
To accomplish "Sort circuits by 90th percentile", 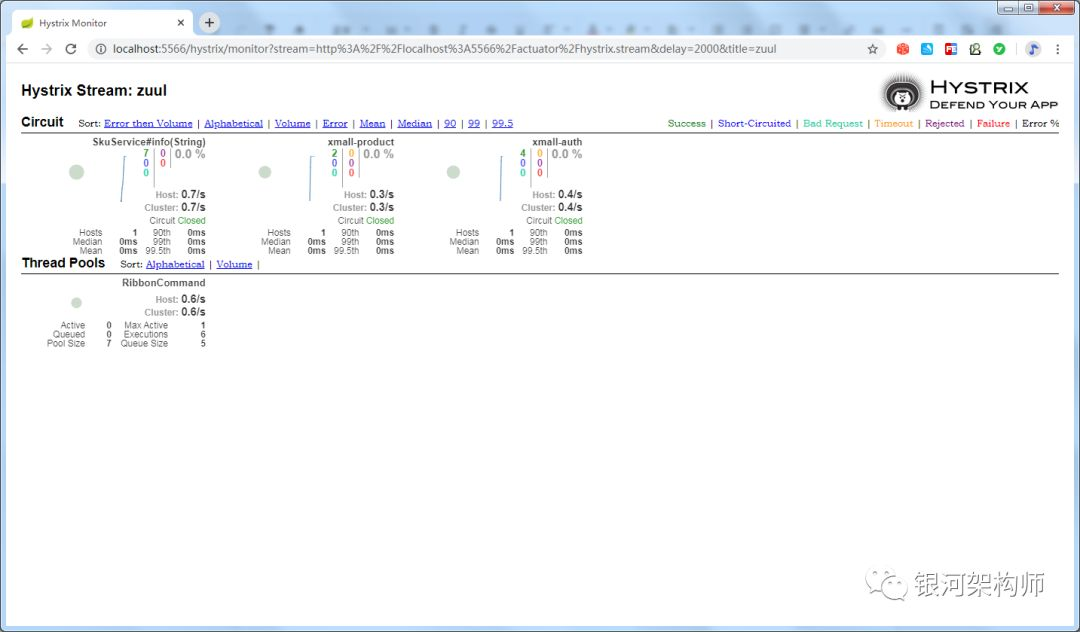I will [450, 123].
